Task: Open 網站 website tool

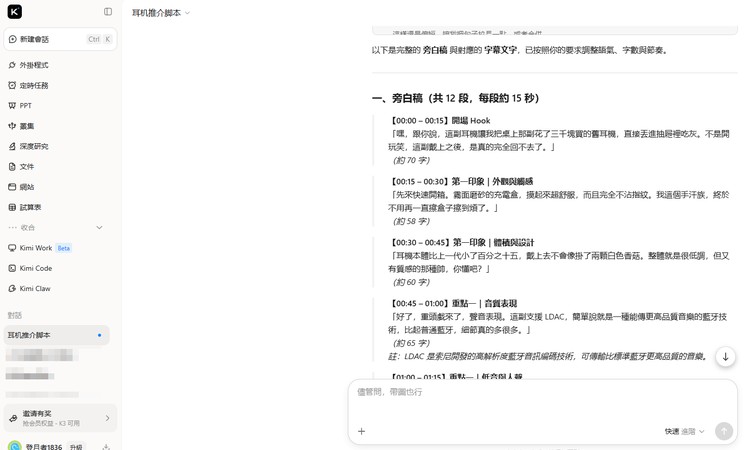Action: (60, 187)
